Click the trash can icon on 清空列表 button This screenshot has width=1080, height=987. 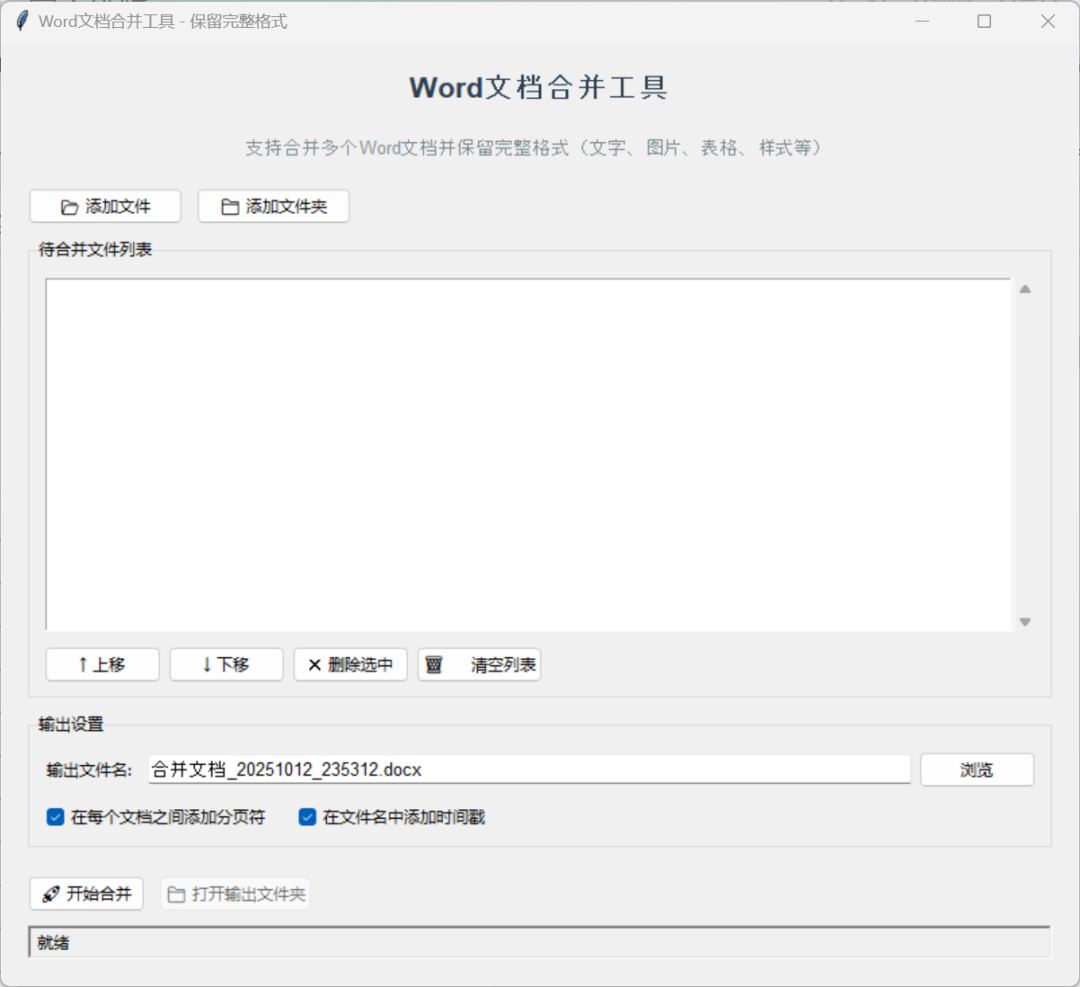(435, 664)
